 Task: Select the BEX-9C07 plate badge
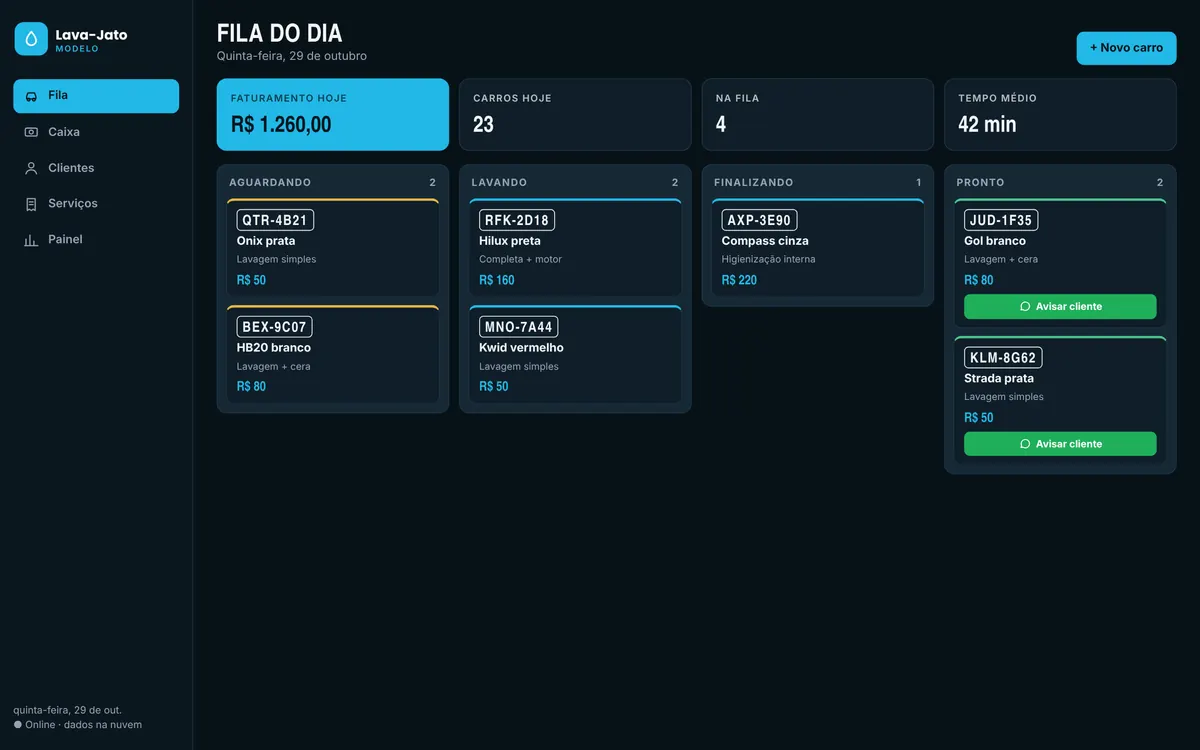(274, 327)
